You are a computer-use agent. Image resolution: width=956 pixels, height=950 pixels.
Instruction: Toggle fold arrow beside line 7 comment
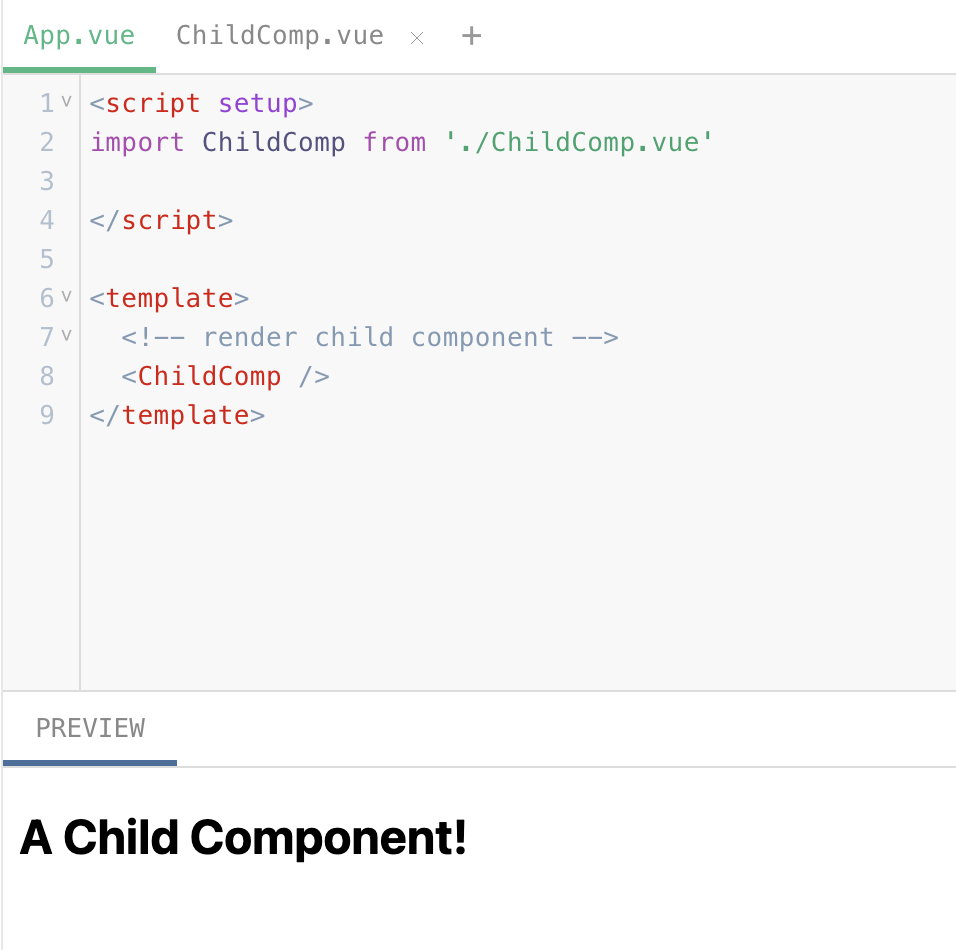click(67, 335)
